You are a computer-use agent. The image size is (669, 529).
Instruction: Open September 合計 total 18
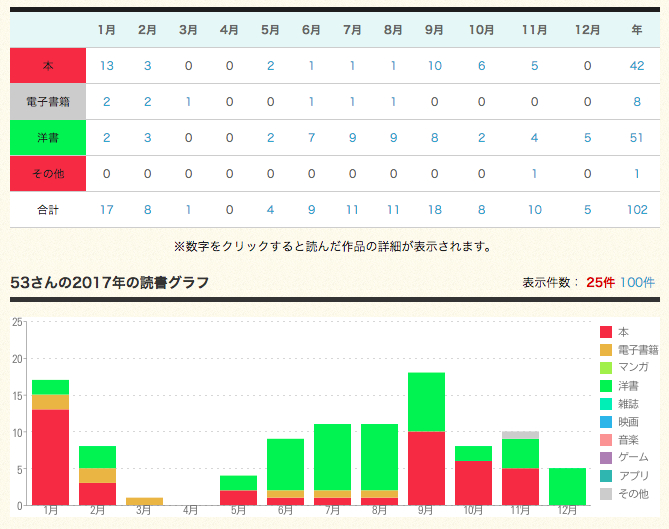pos(435,209)
